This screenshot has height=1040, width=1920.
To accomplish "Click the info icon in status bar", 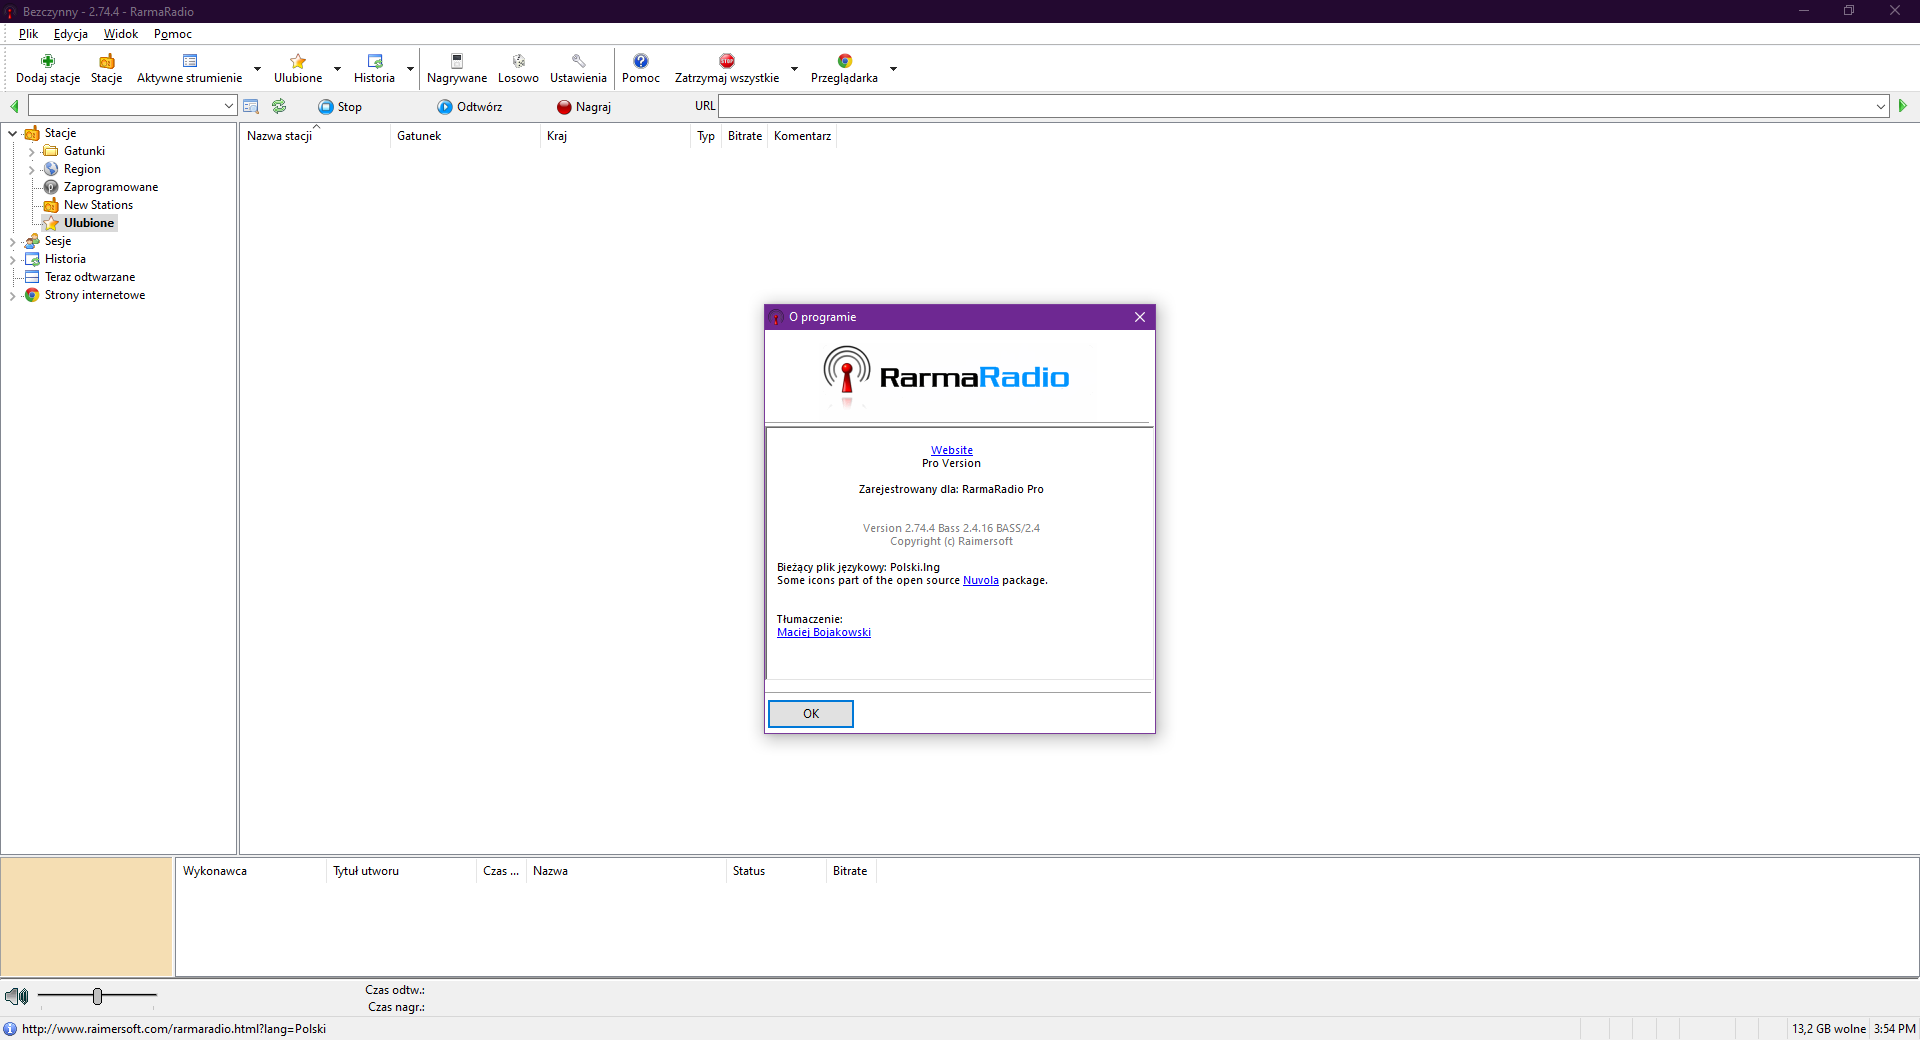I will [x=10, y=1029].
